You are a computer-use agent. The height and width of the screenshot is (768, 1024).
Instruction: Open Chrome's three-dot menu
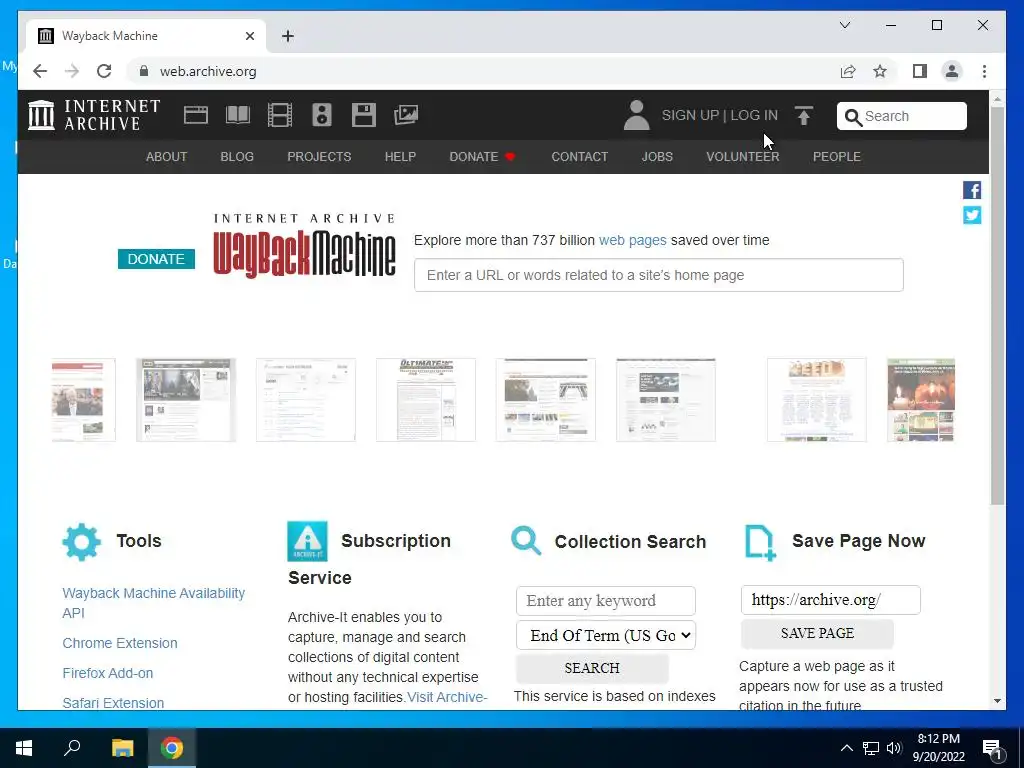[x=984, y=71]
